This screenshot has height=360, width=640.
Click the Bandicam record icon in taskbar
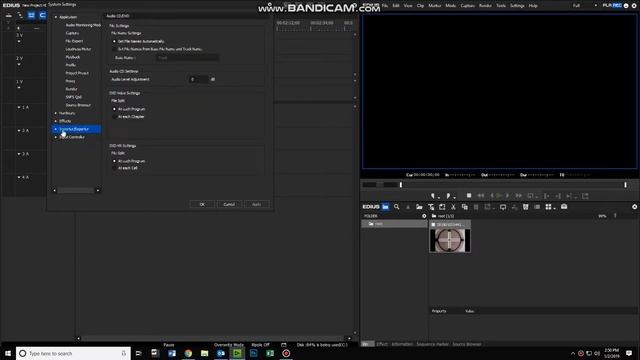pyautogui.click(x=286, y=353)
